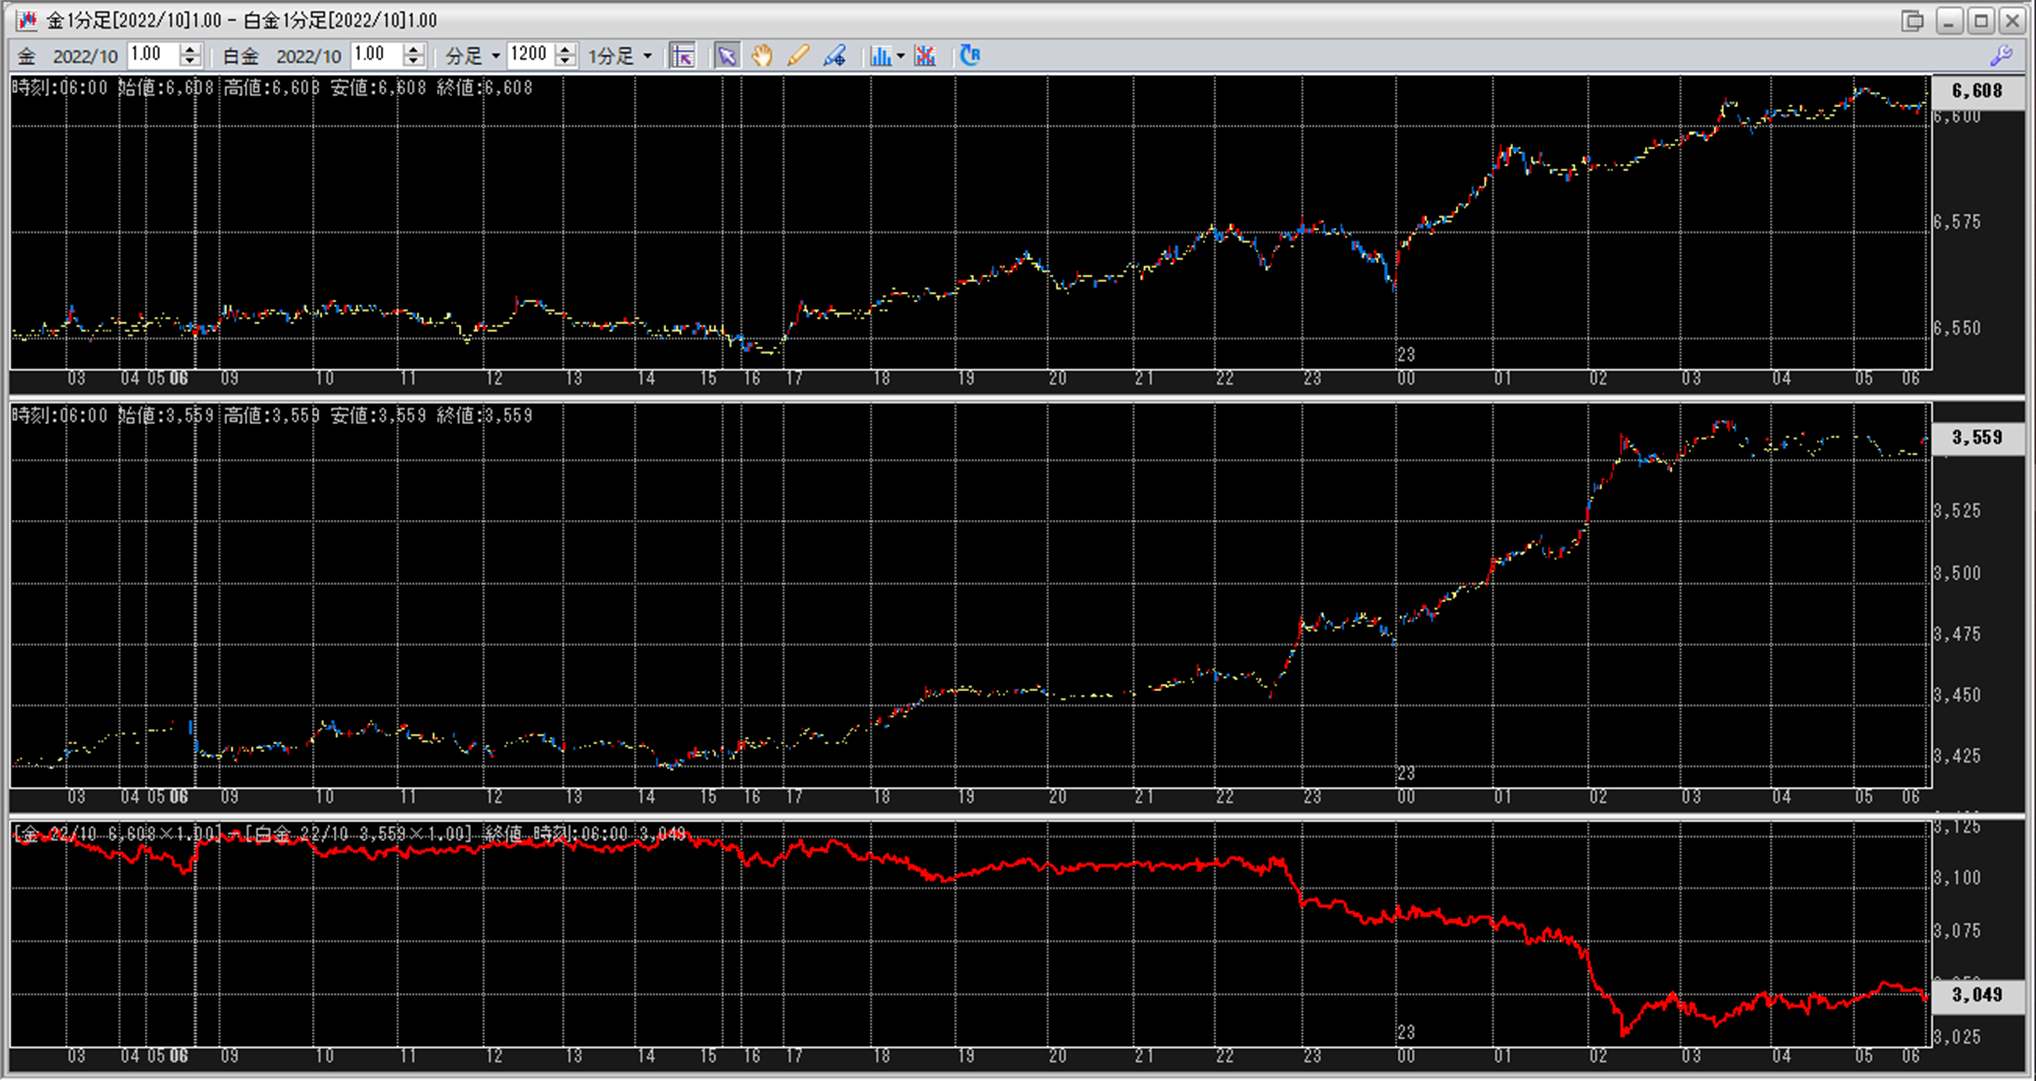Click the delete indicators red-X chart icon
This screenshot has height=1081, width=2036.
[925, 56]
